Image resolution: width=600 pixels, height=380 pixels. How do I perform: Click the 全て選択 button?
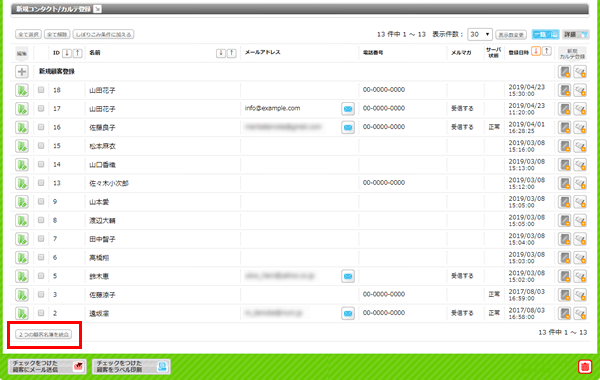[28, 34]
